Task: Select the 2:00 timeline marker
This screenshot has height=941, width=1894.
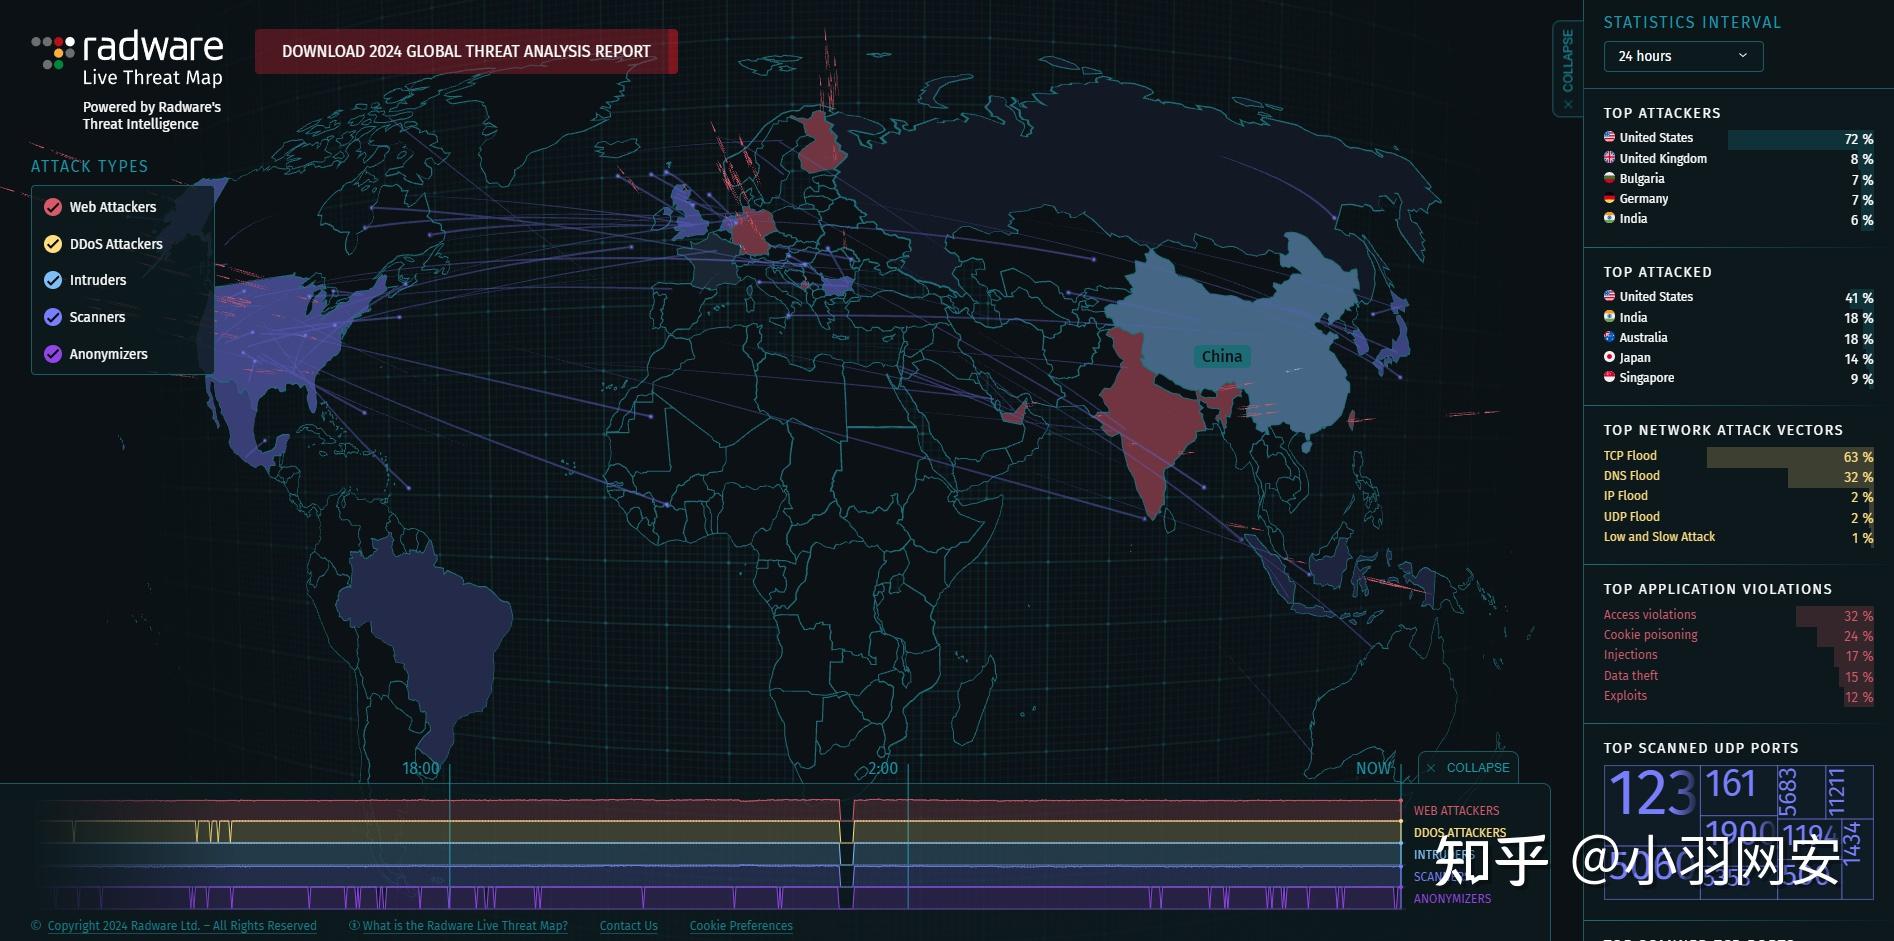Action: click(x=883, y=768)
